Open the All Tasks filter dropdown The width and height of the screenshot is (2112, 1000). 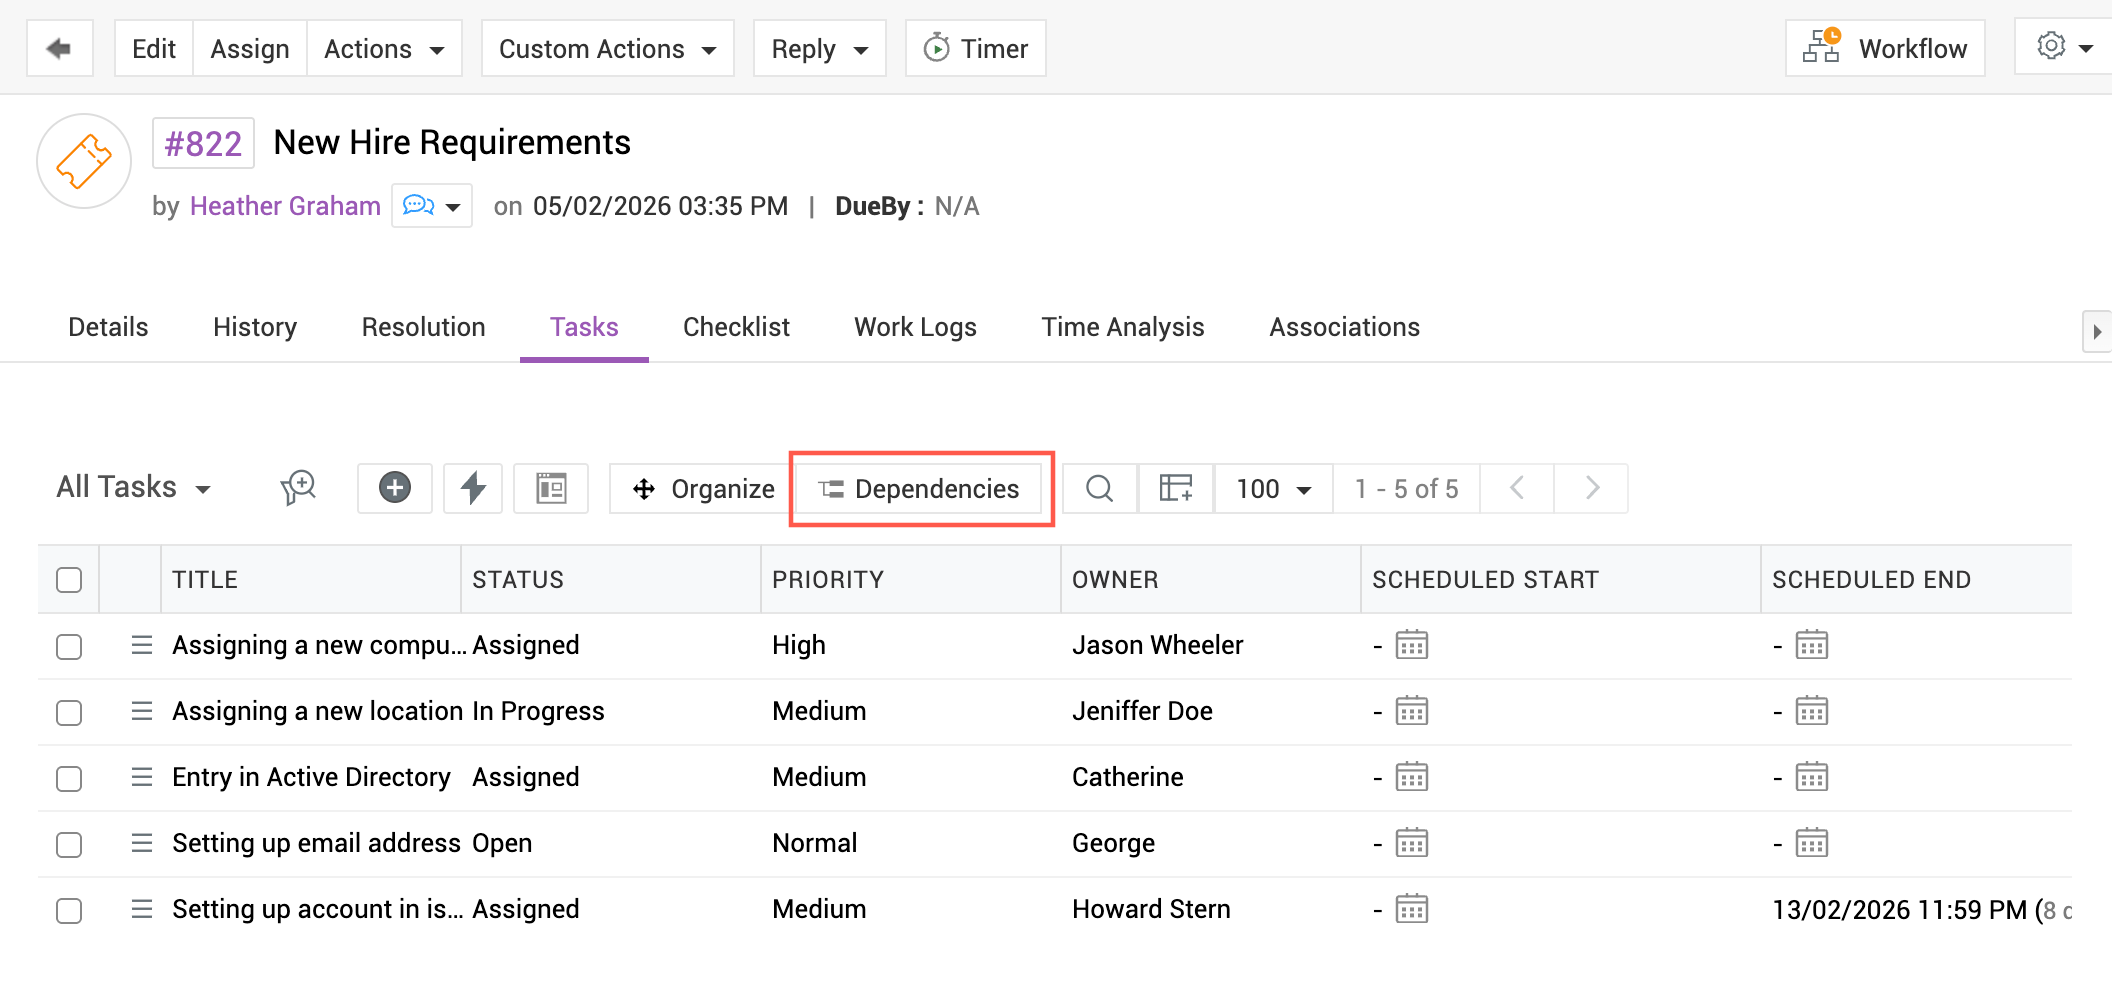(x=134, y=488)
